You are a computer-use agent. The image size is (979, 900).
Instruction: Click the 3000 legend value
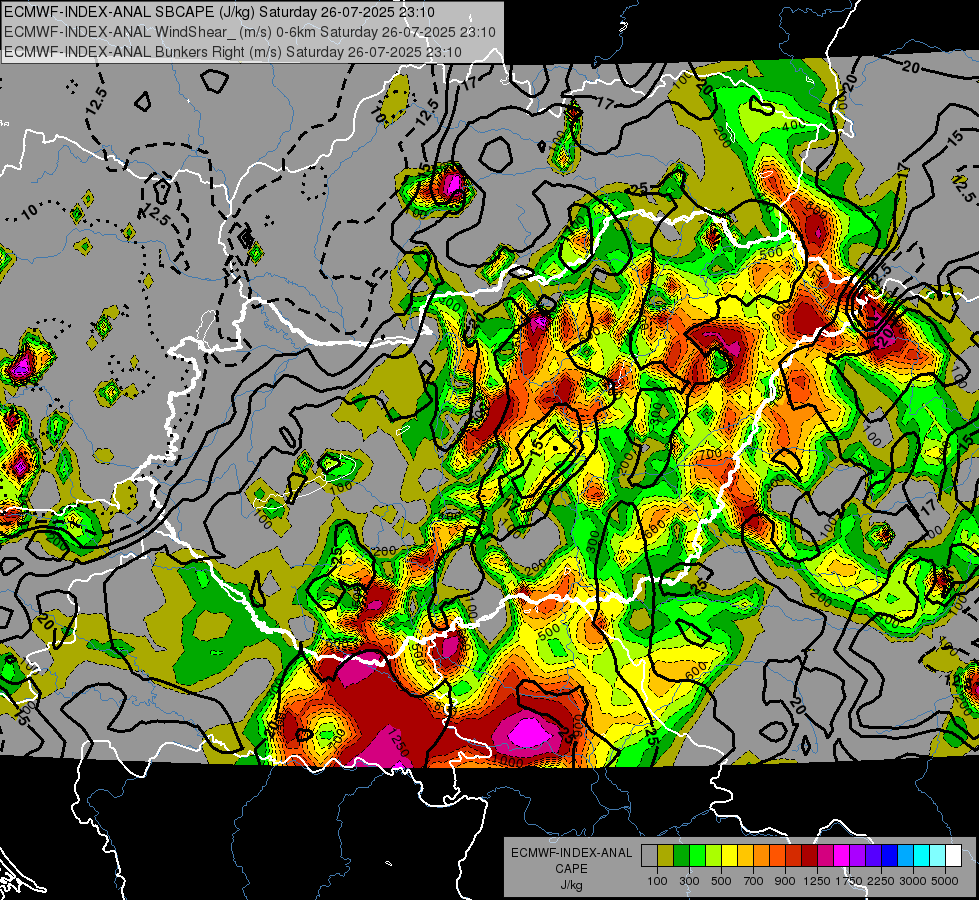click(x=913, y=881)
